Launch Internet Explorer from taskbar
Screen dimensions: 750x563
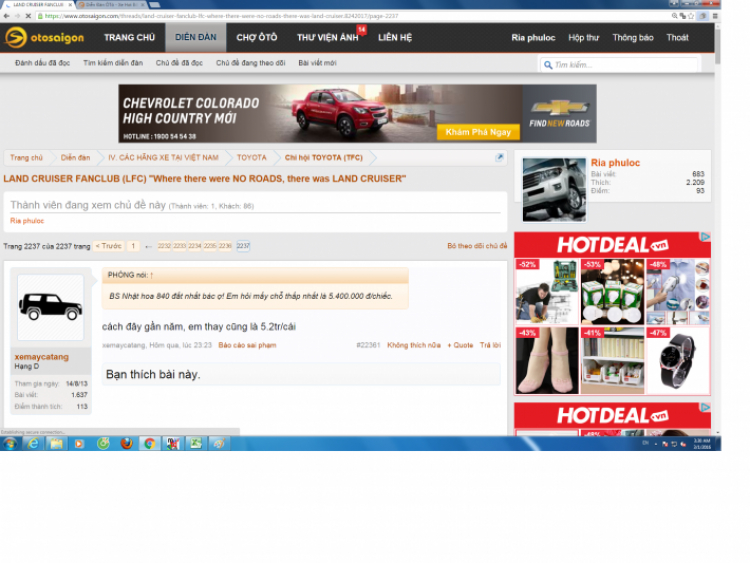(x=33, y=443)
